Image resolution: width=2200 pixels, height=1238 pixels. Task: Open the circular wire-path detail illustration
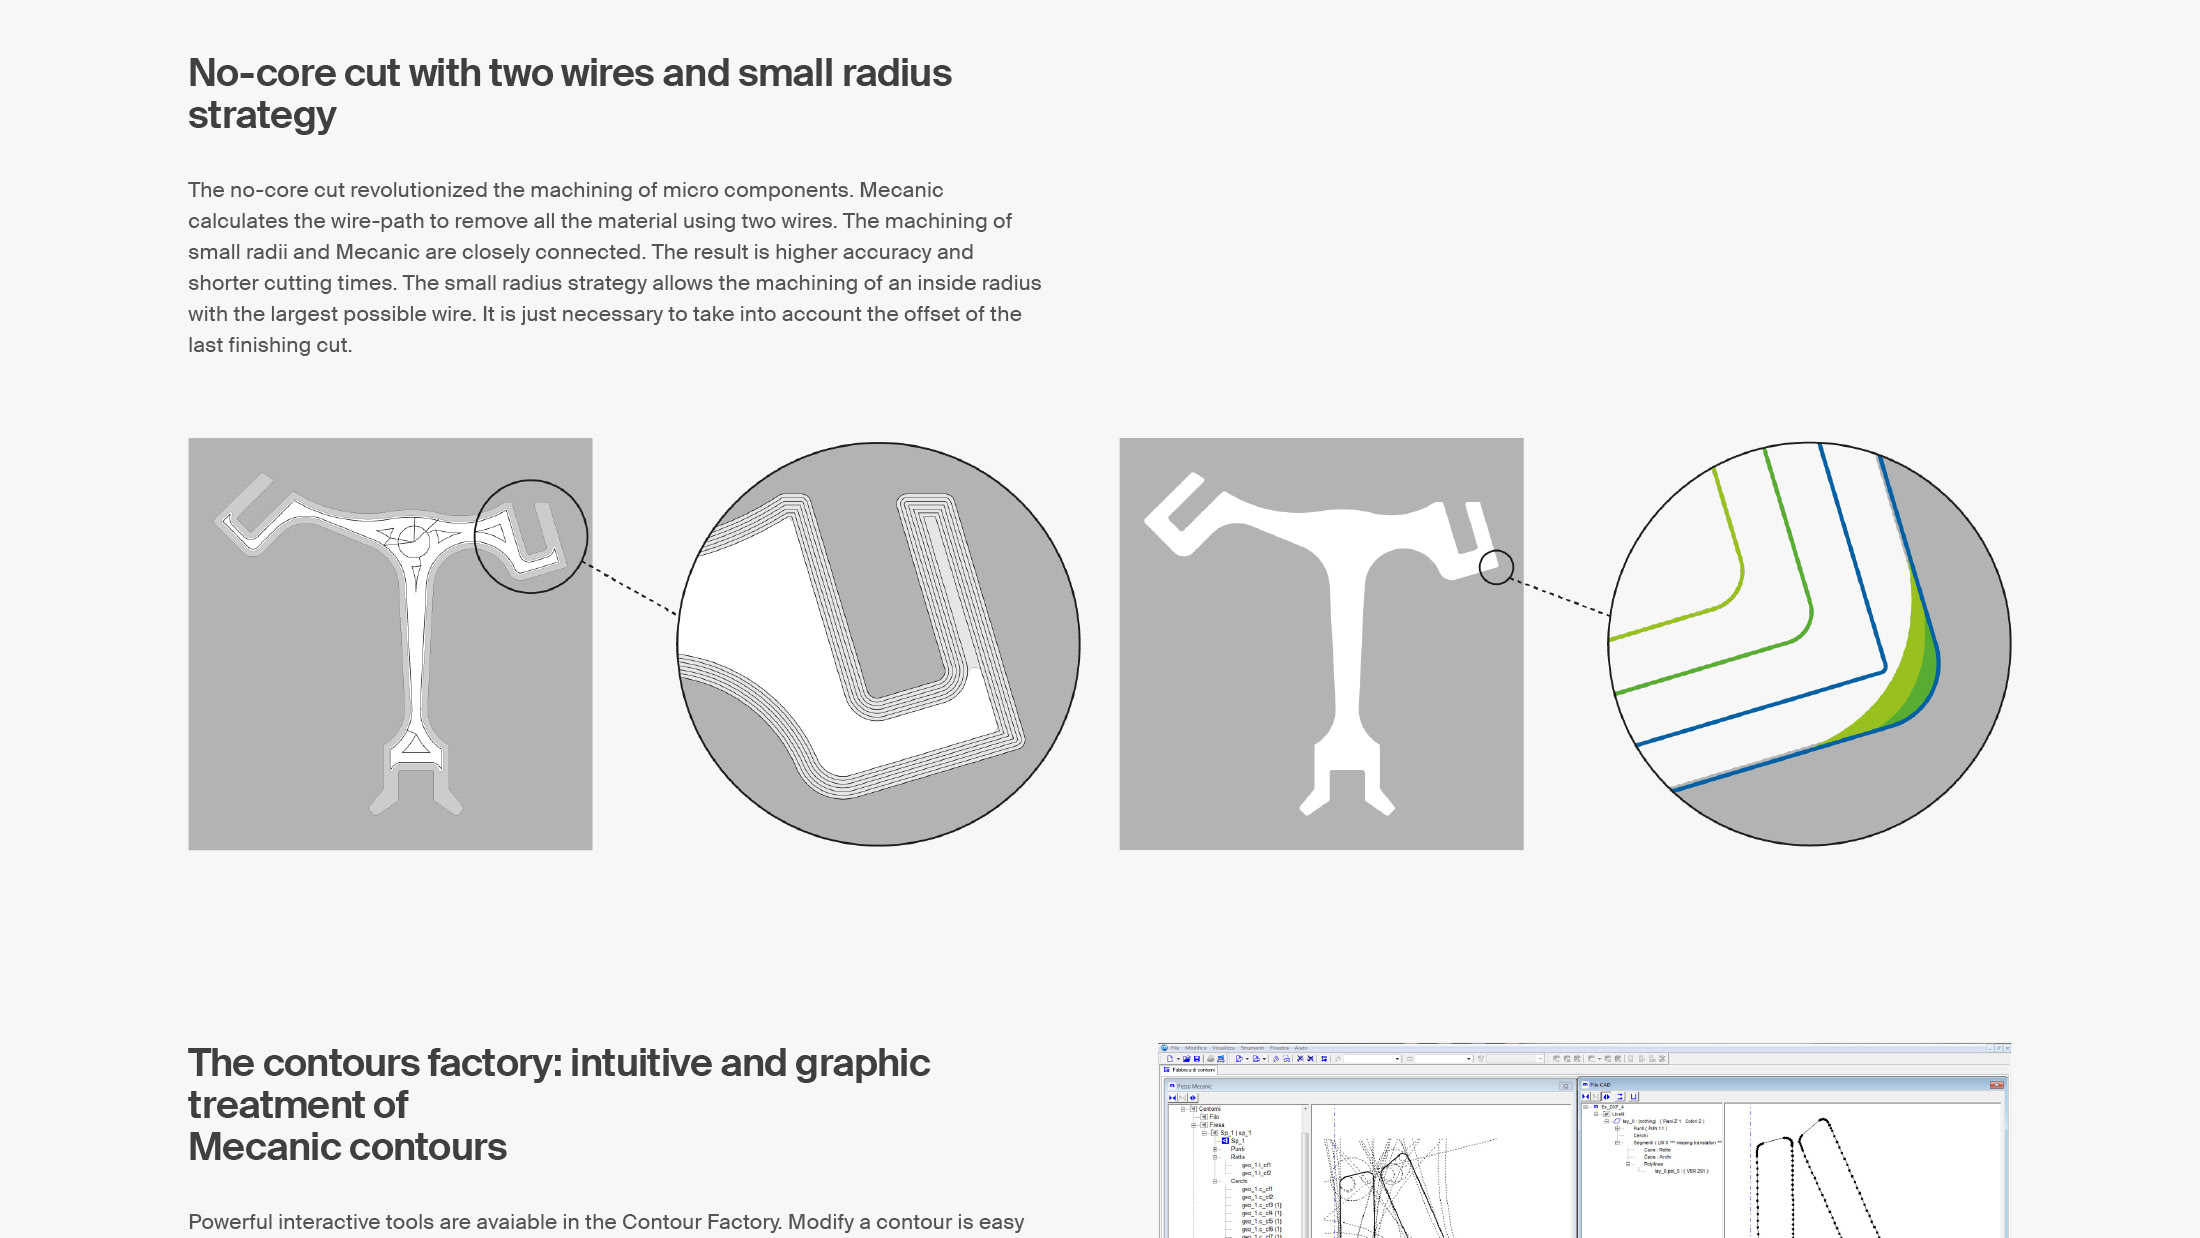pyautogui.click(x=878, y=644)
